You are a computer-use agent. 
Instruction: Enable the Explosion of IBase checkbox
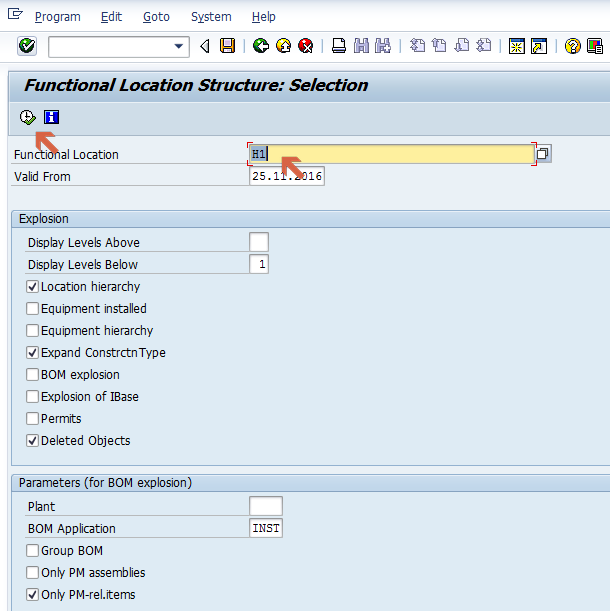tap(32, 397)
